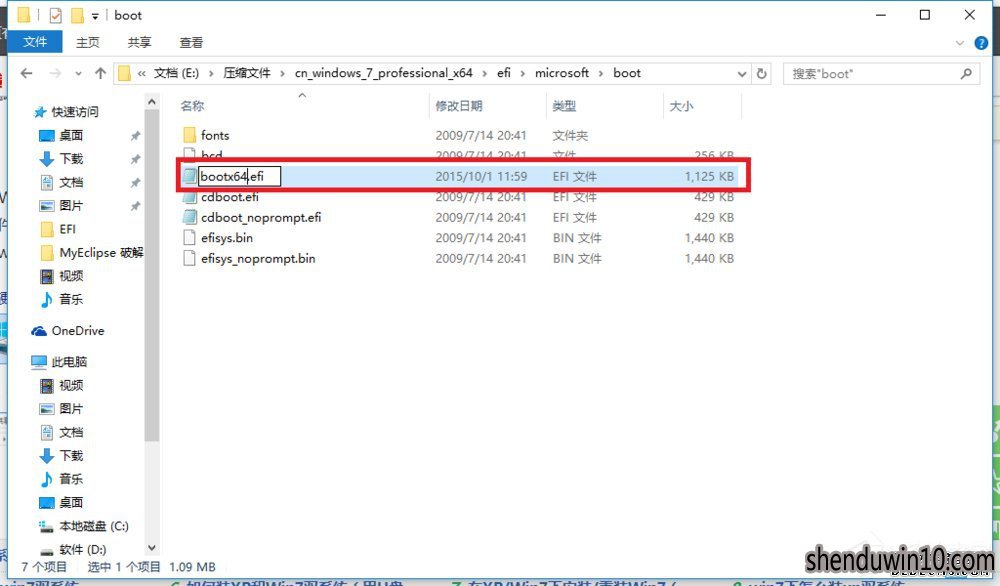The height and width of the screenshot is (586, 1000).
Task: Click the efisys.bin file icon
Action: [189, 238]
